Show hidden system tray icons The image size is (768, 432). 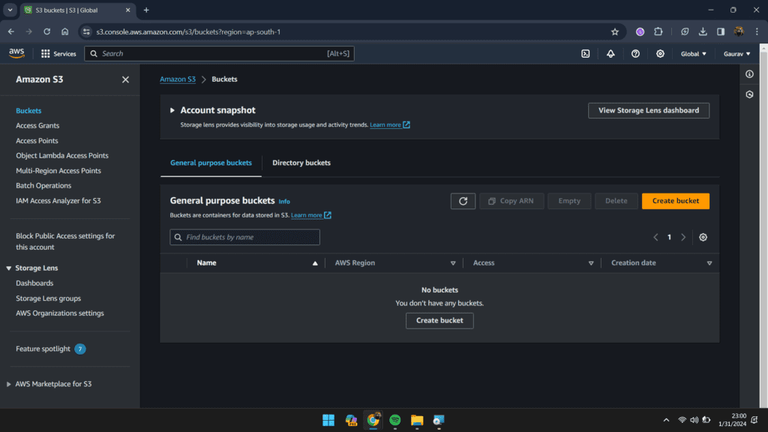666,420
